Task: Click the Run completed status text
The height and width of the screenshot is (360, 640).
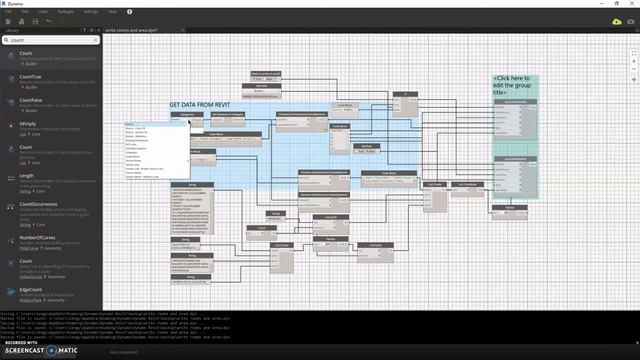Action: [x=124, y=352]
